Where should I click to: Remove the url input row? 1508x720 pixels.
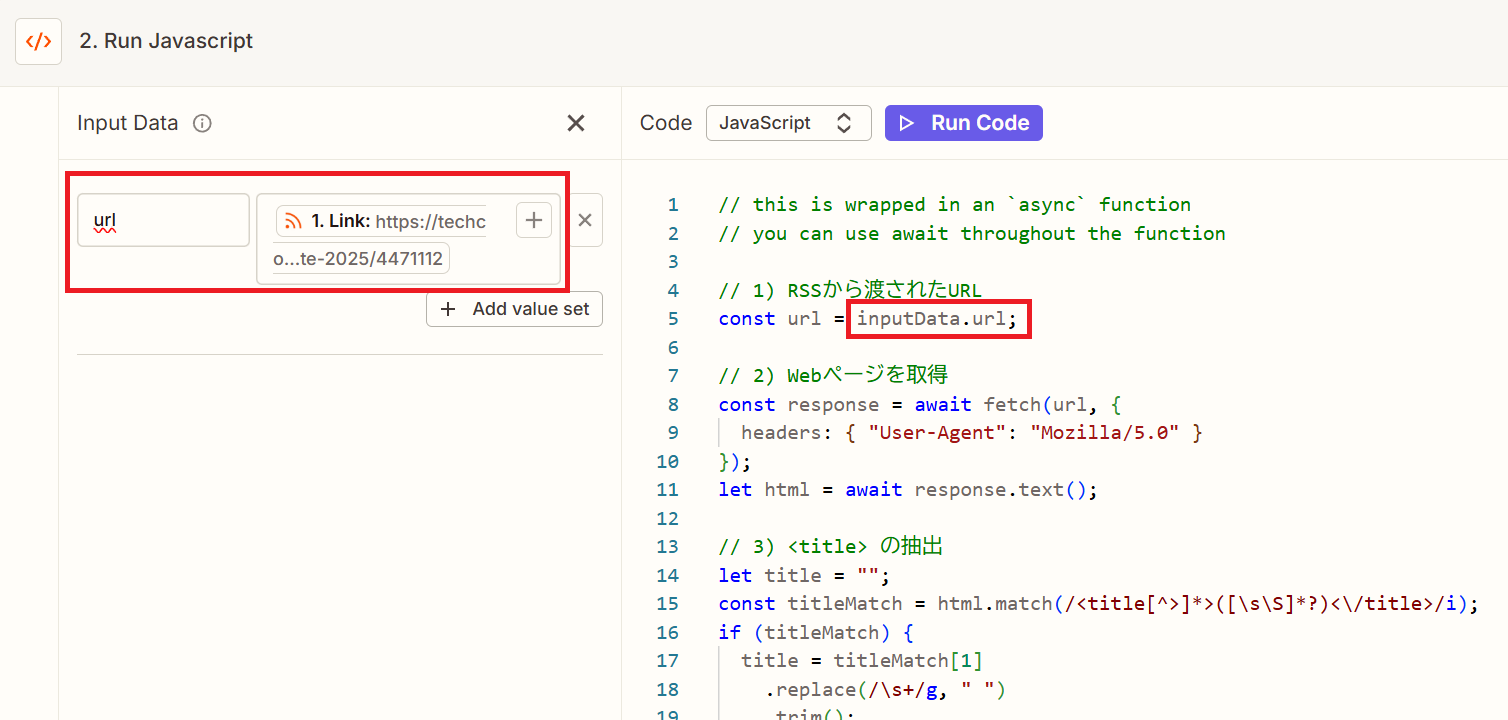pyautogui.click(x=585, y=220)
